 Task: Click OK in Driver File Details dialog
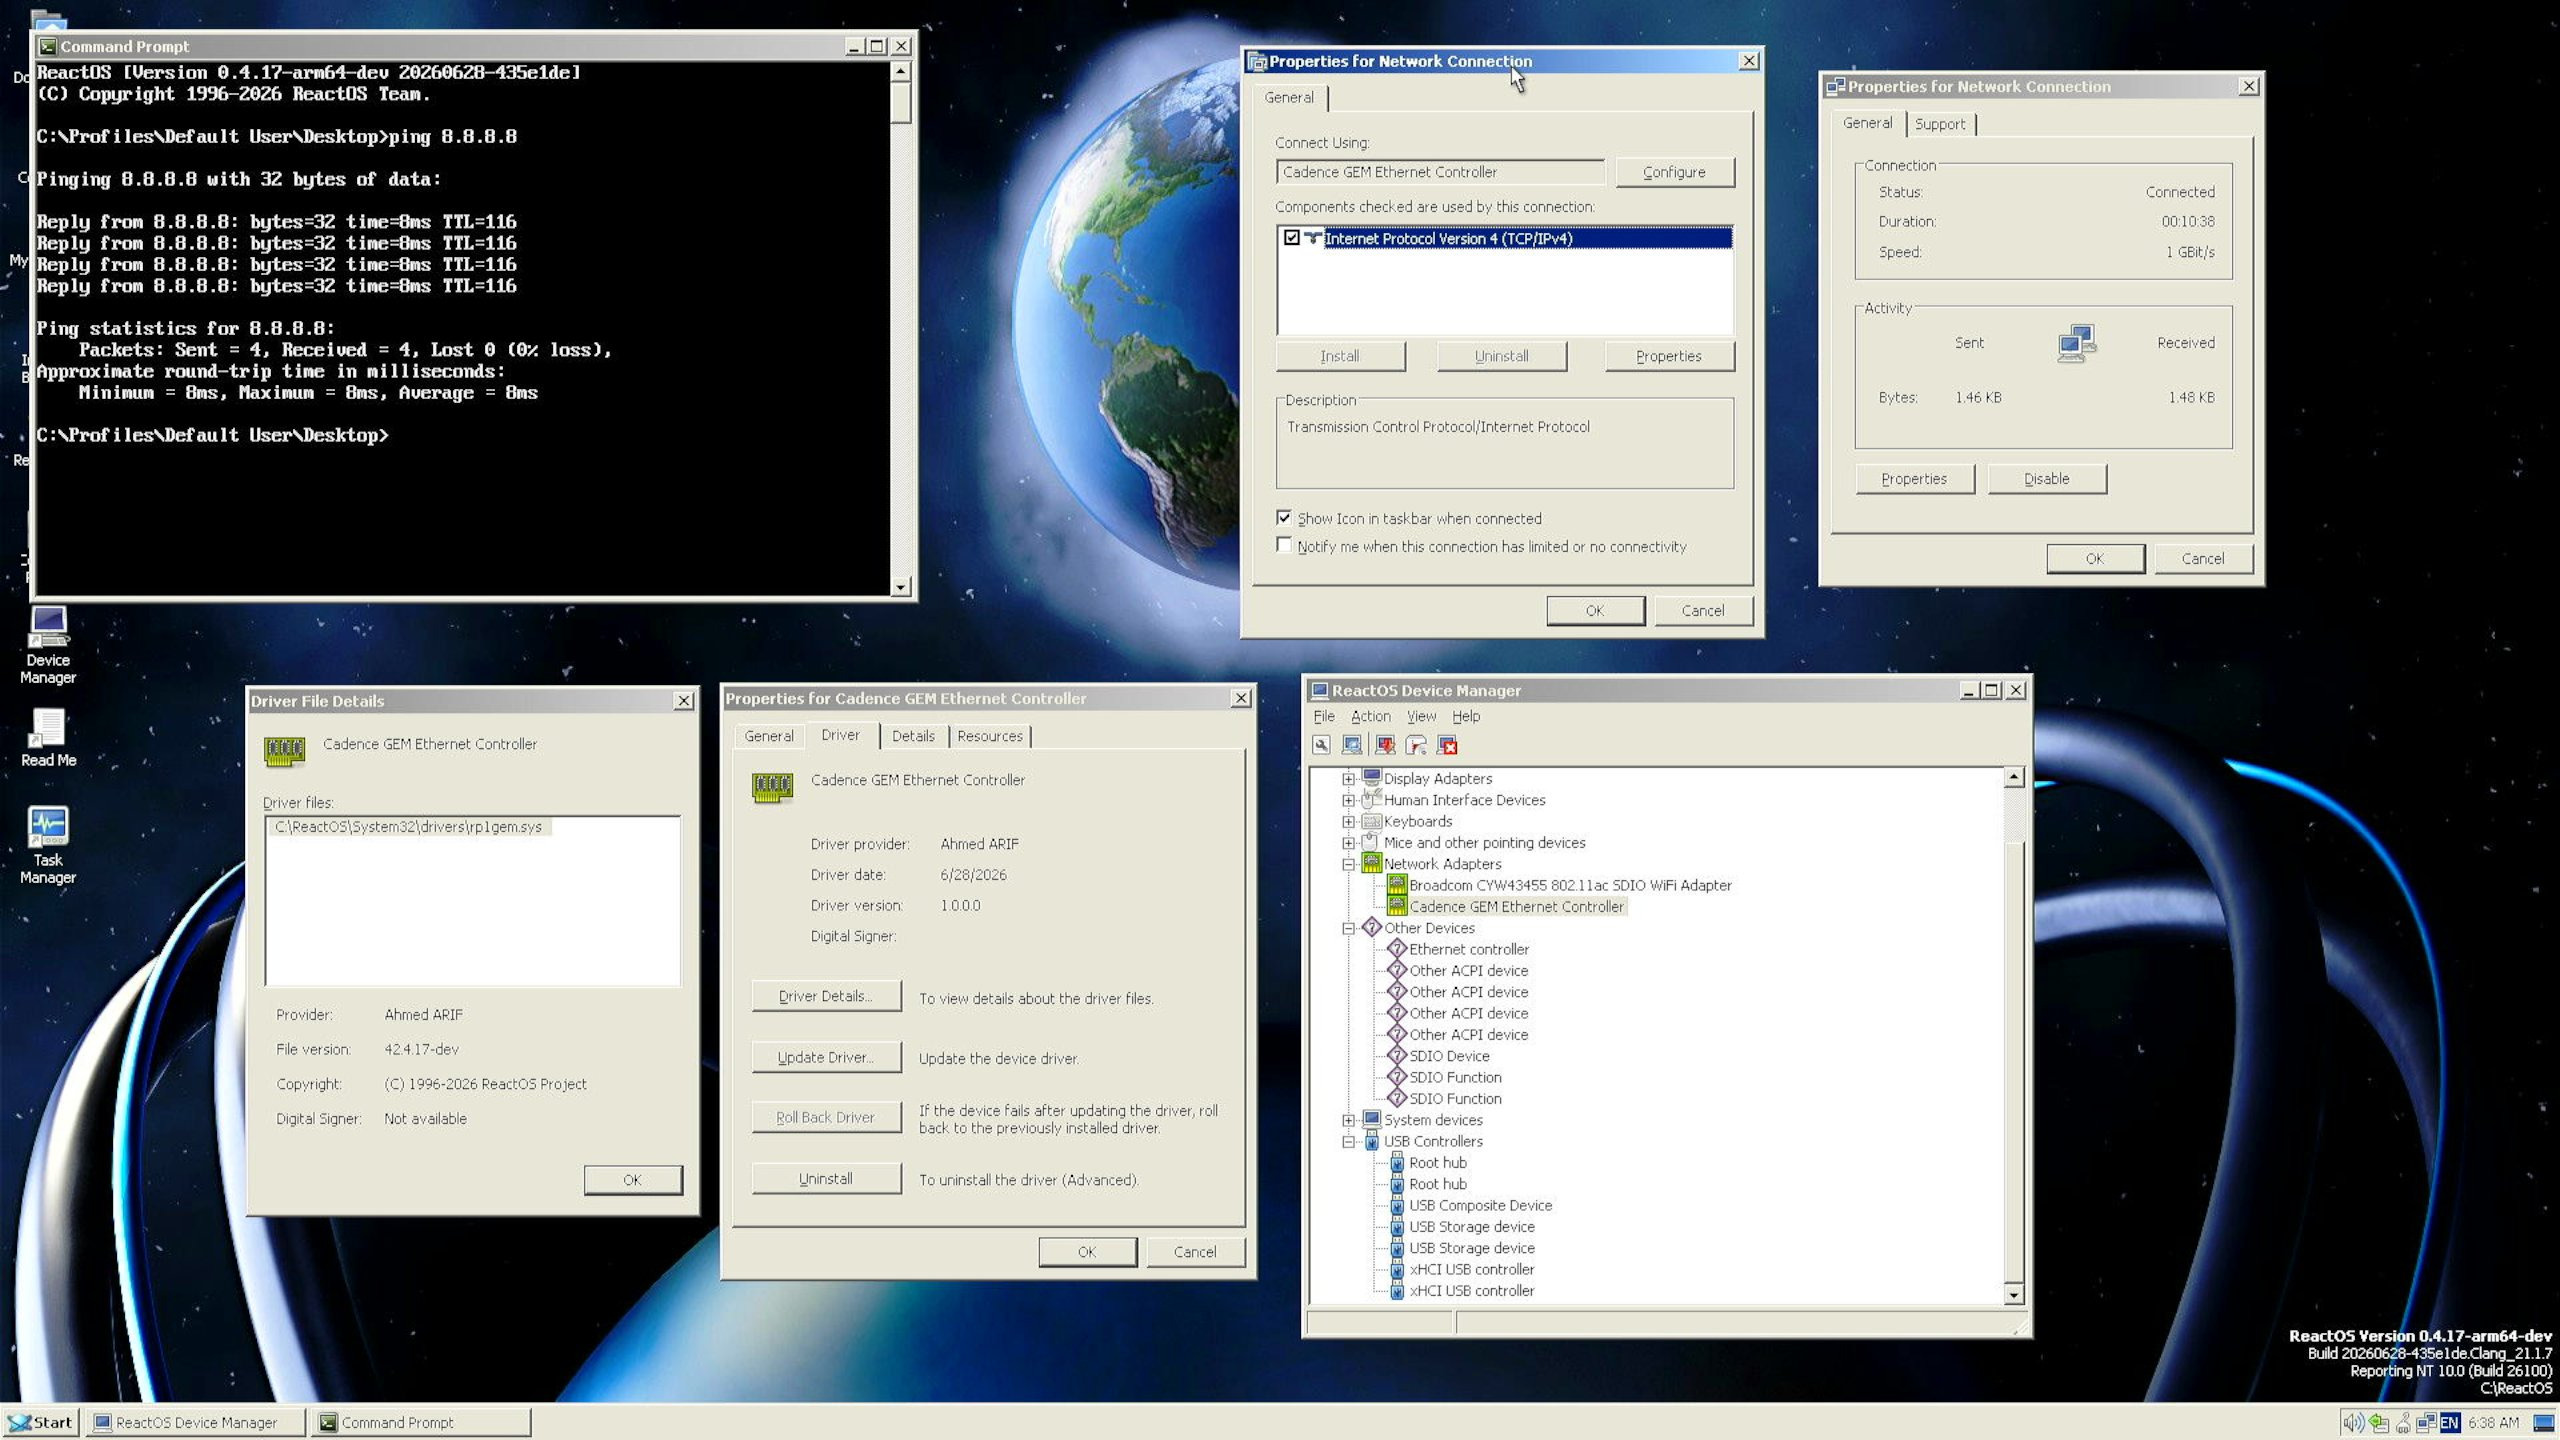[x=633, y=1180]
